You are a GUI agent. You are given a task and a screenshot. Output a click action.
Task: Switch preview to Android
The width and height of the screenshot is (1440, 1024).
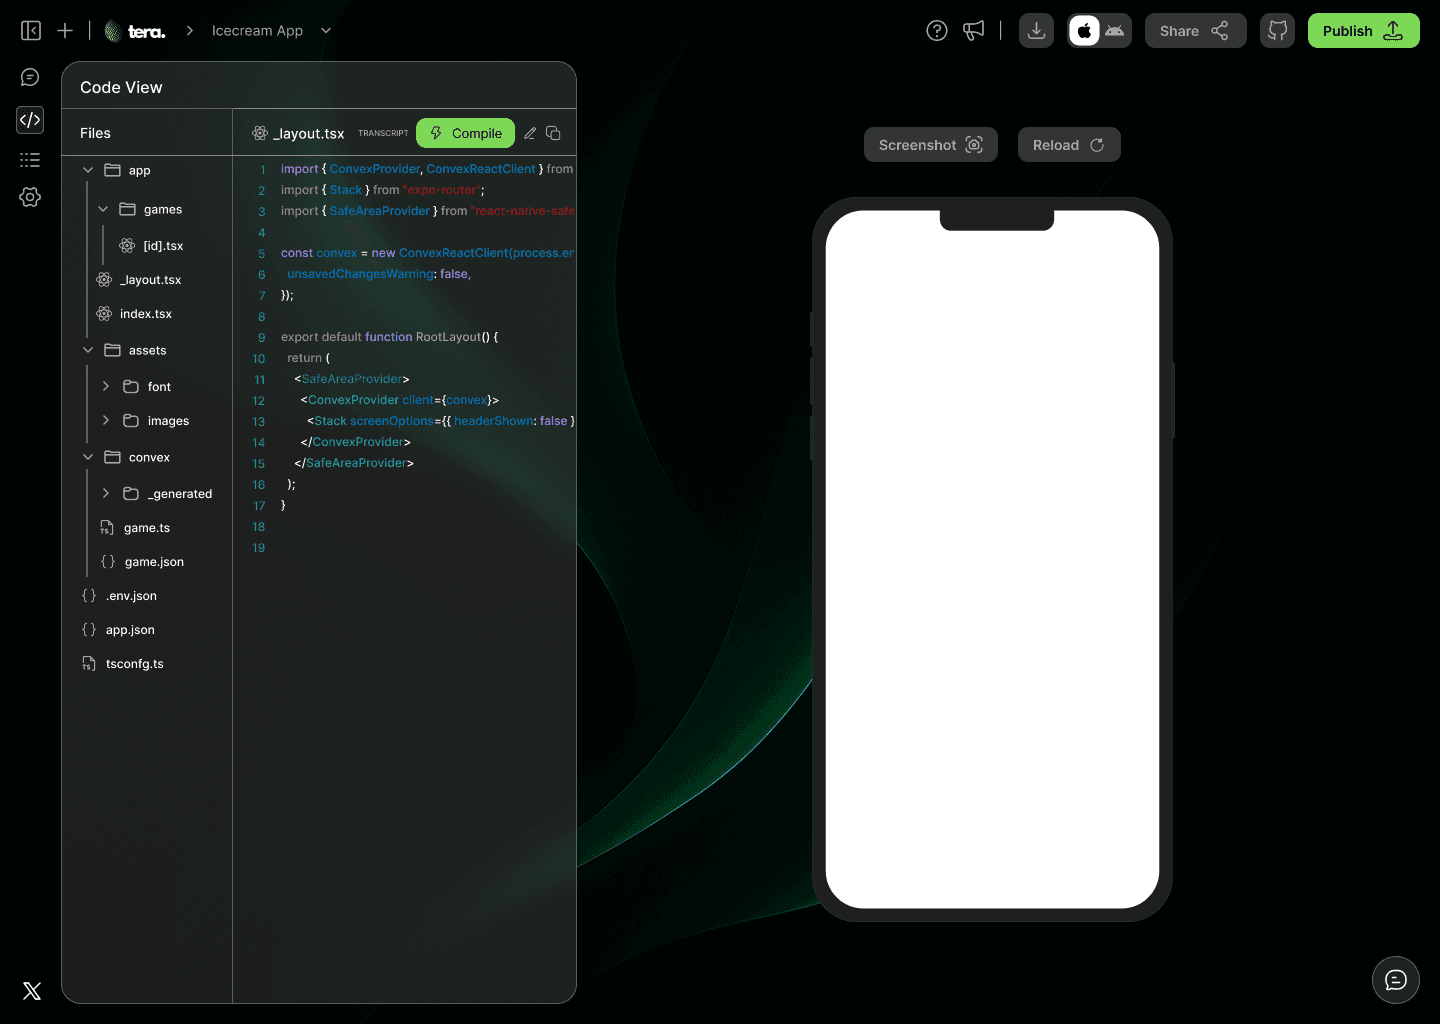coord(1115,31)
